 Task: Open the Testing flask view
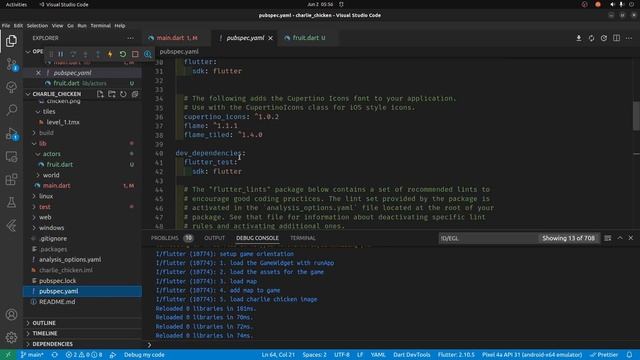[11, 202]
